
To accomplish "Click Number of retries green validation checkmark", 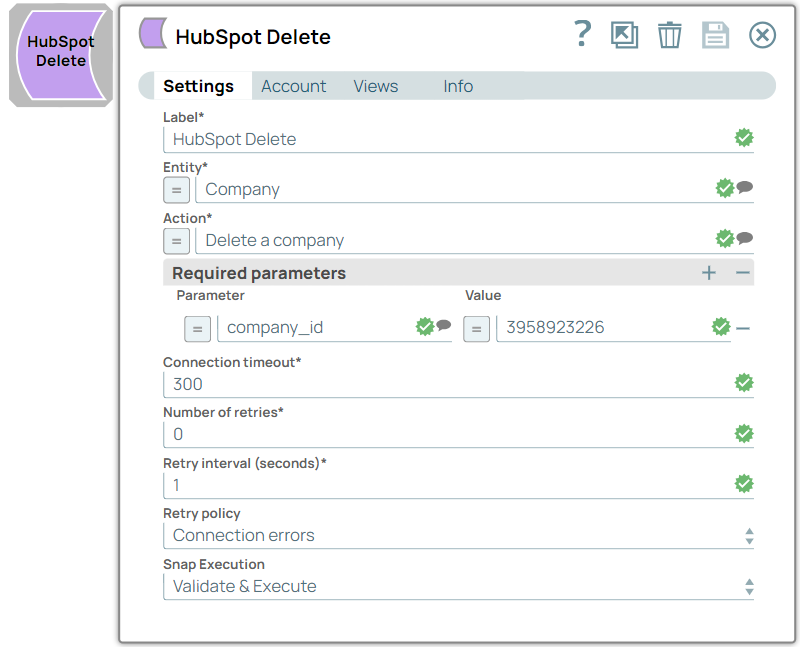I will point(744,433).
